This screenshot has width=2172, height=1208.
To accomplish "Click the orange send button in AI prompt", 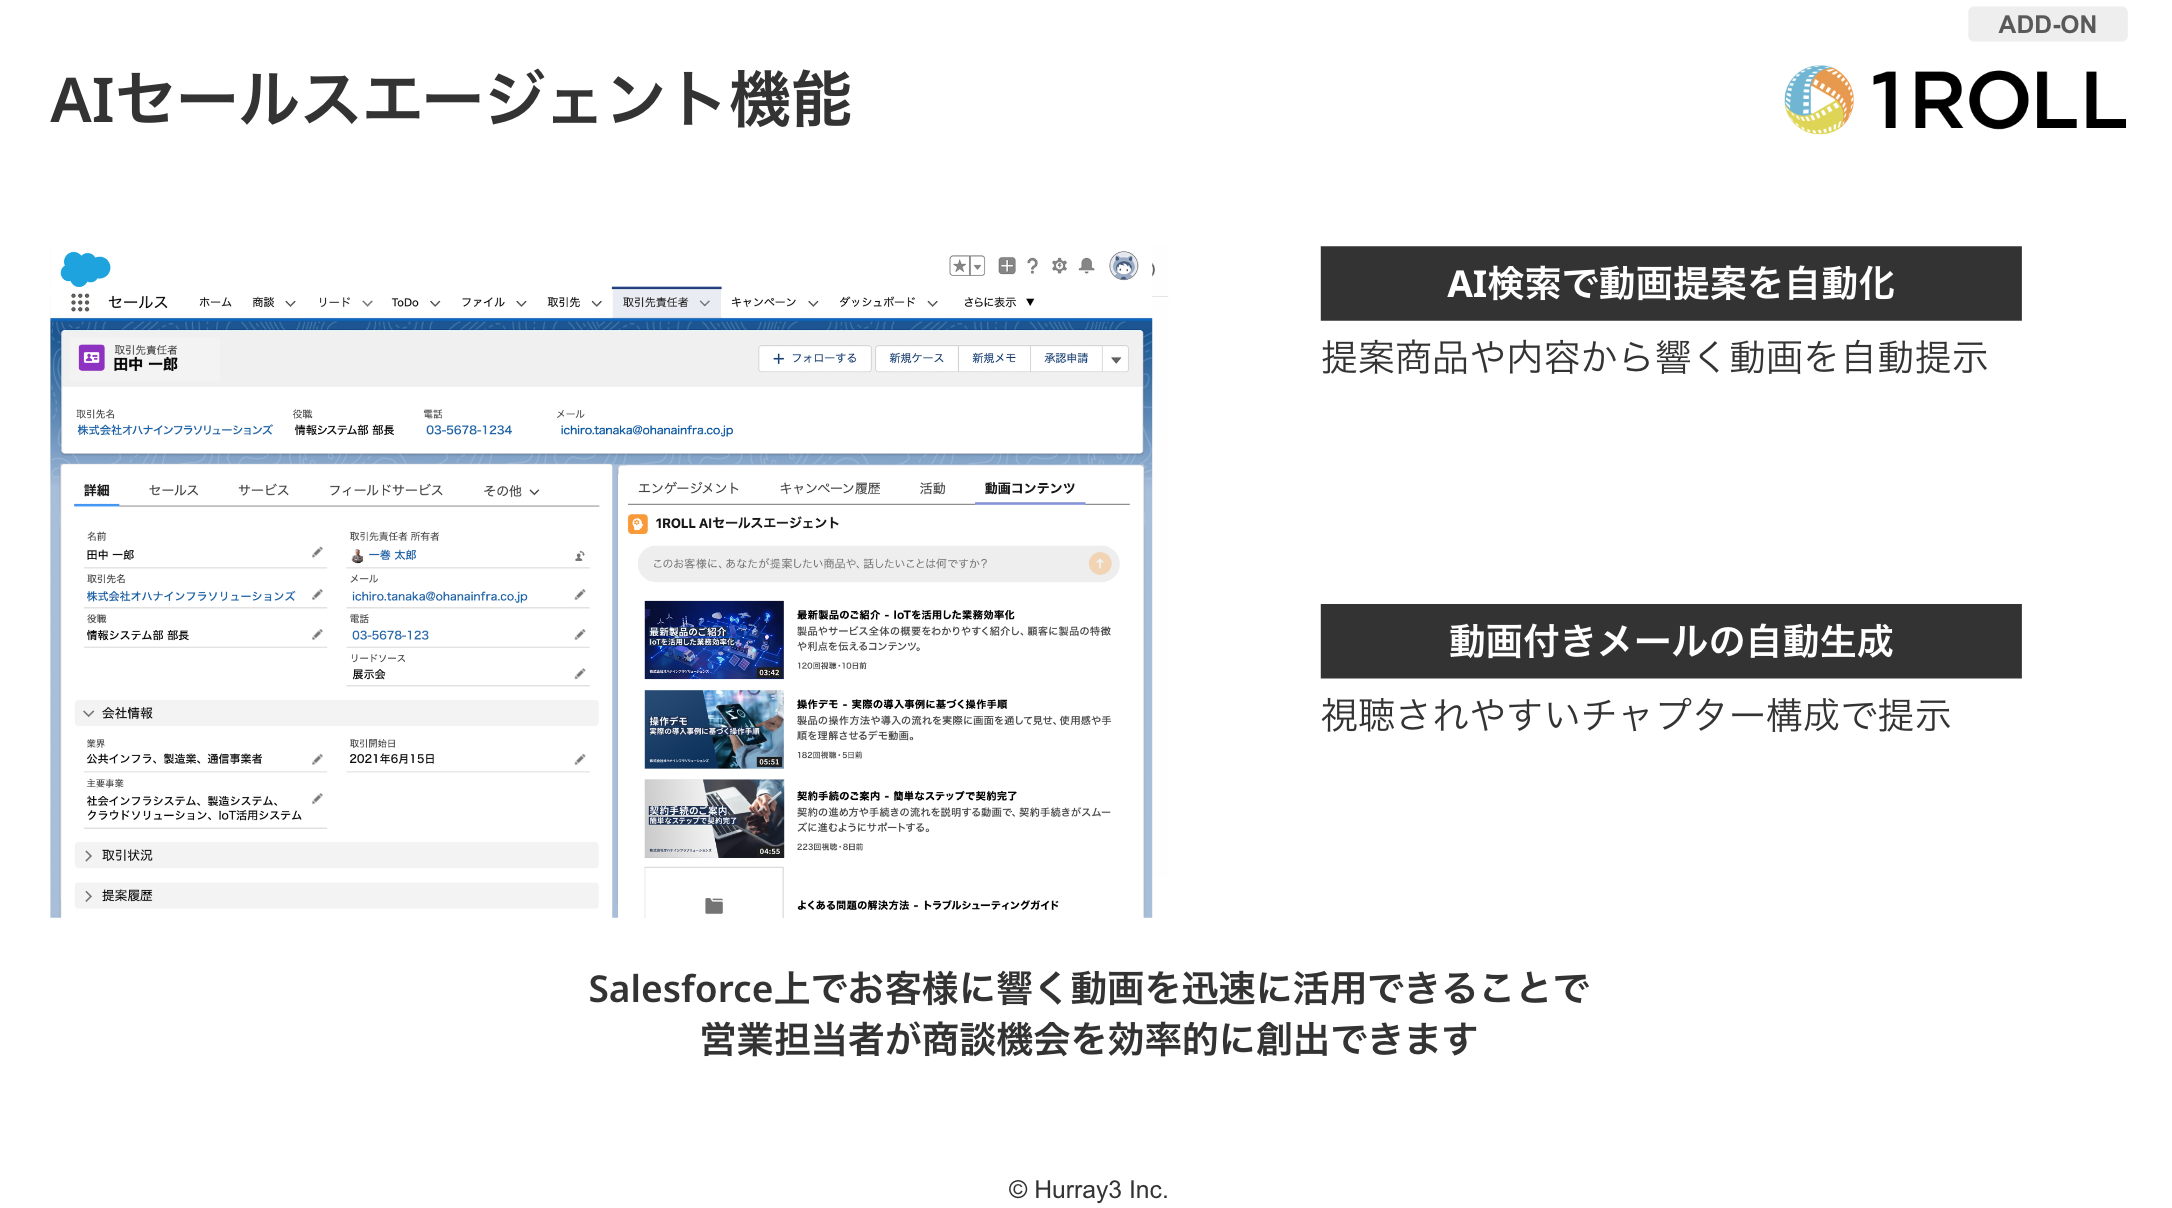I will [x=1100, y=564].
